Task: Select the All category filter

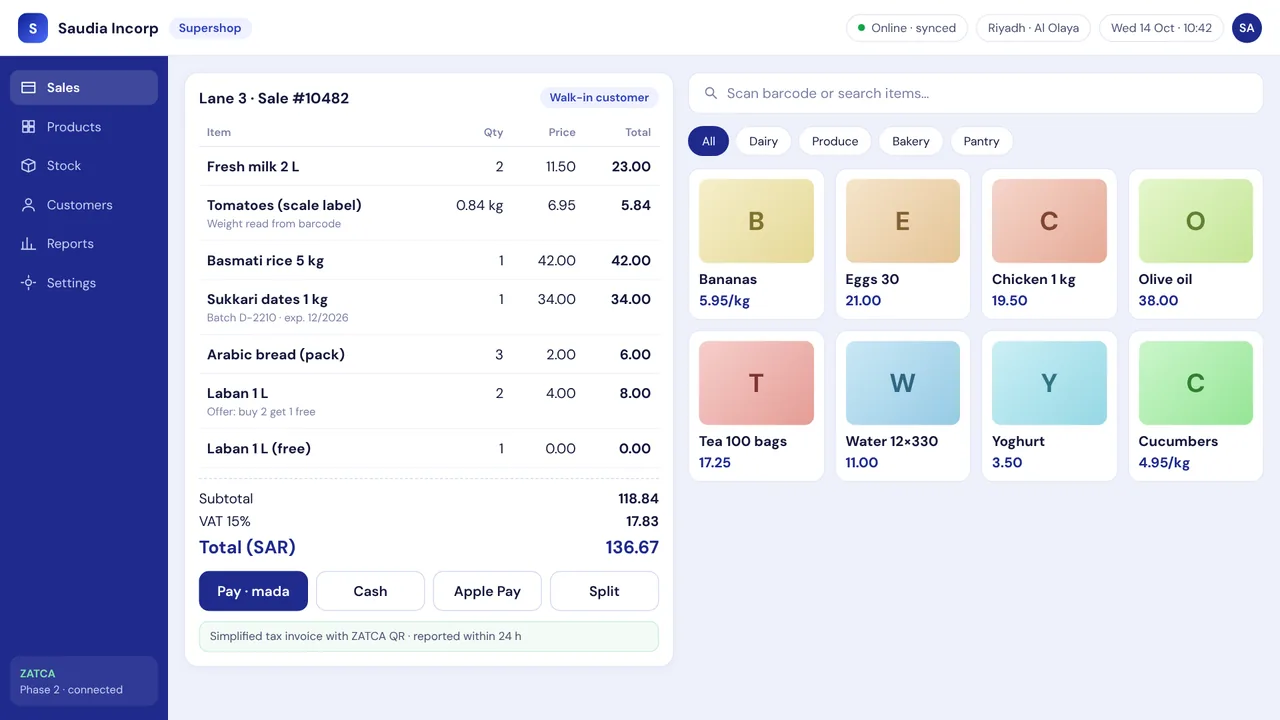Action: 708,141
